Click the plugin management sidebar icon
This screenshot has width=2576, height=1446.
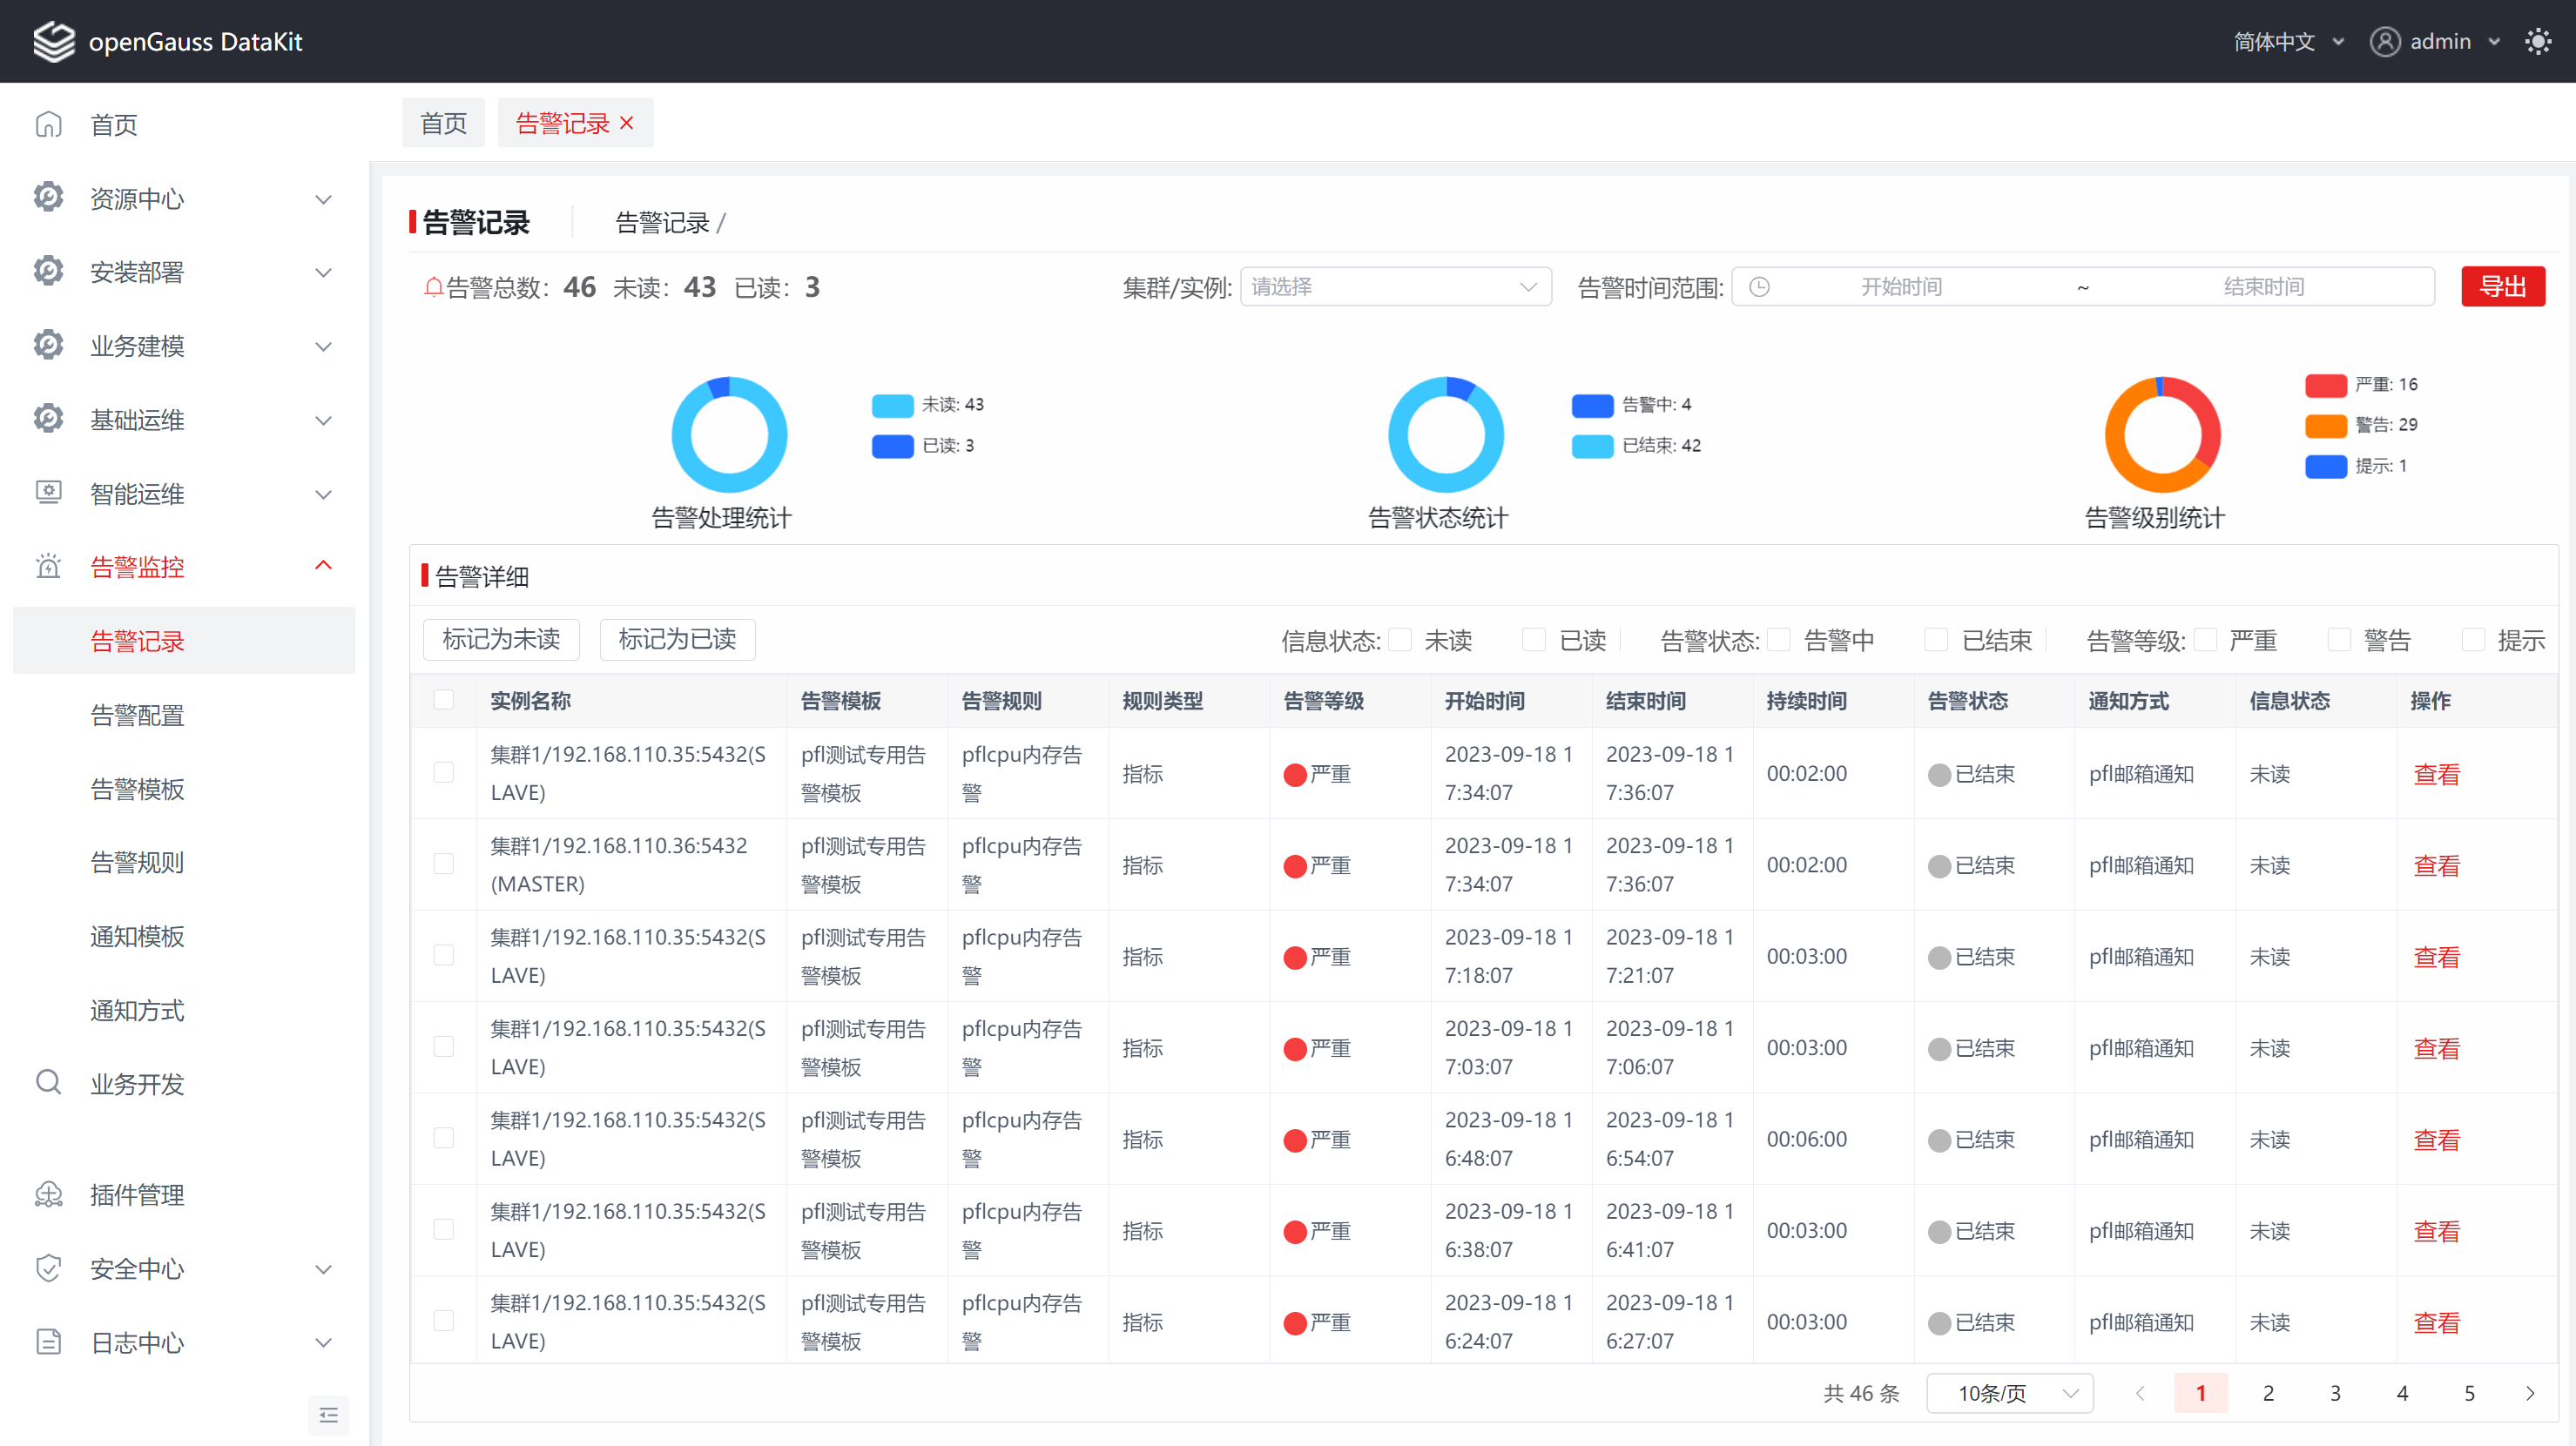point(48,1195)
